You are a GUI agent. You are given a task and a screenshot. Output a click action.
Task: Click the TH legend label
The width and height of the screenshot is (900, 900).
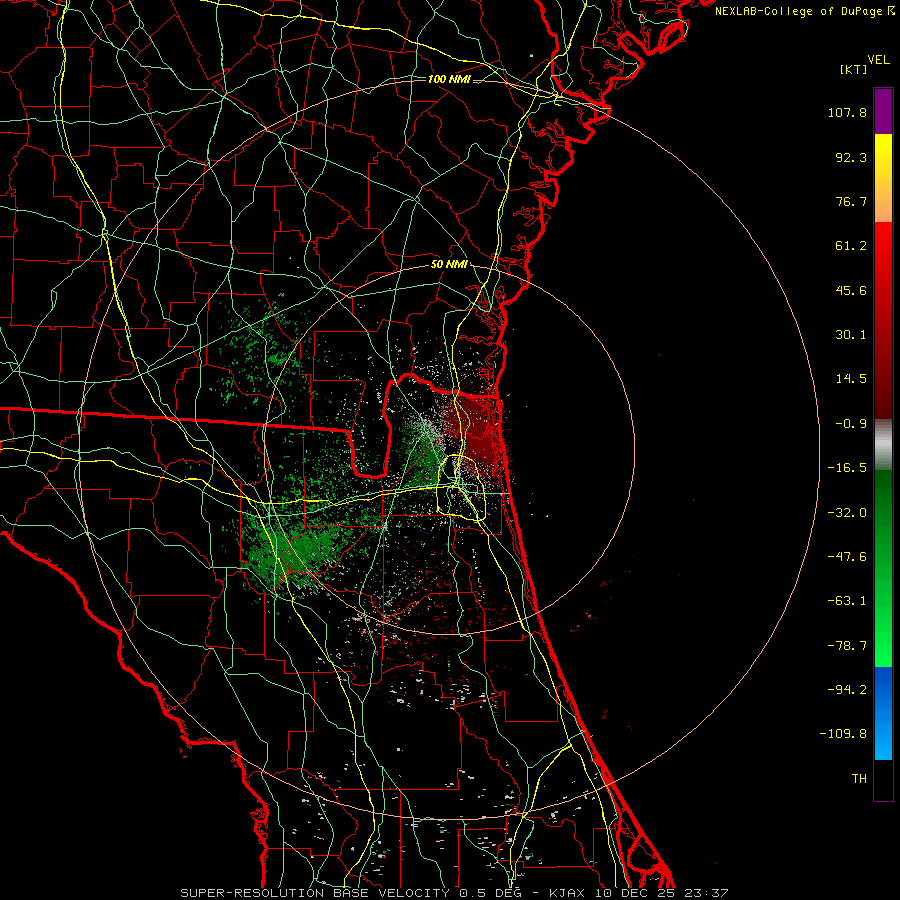[859, 779]
